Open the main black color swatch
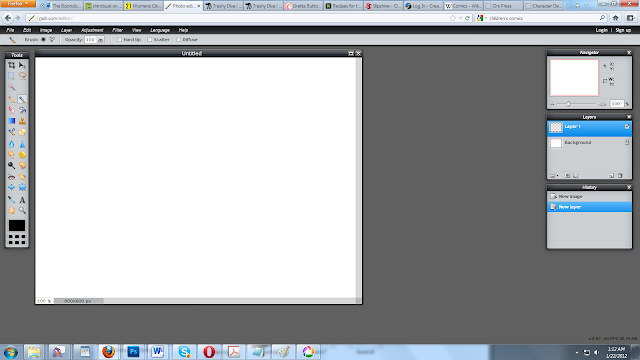Screen dimensions: 640x360 pyautogui.click(x=17, y=225)
